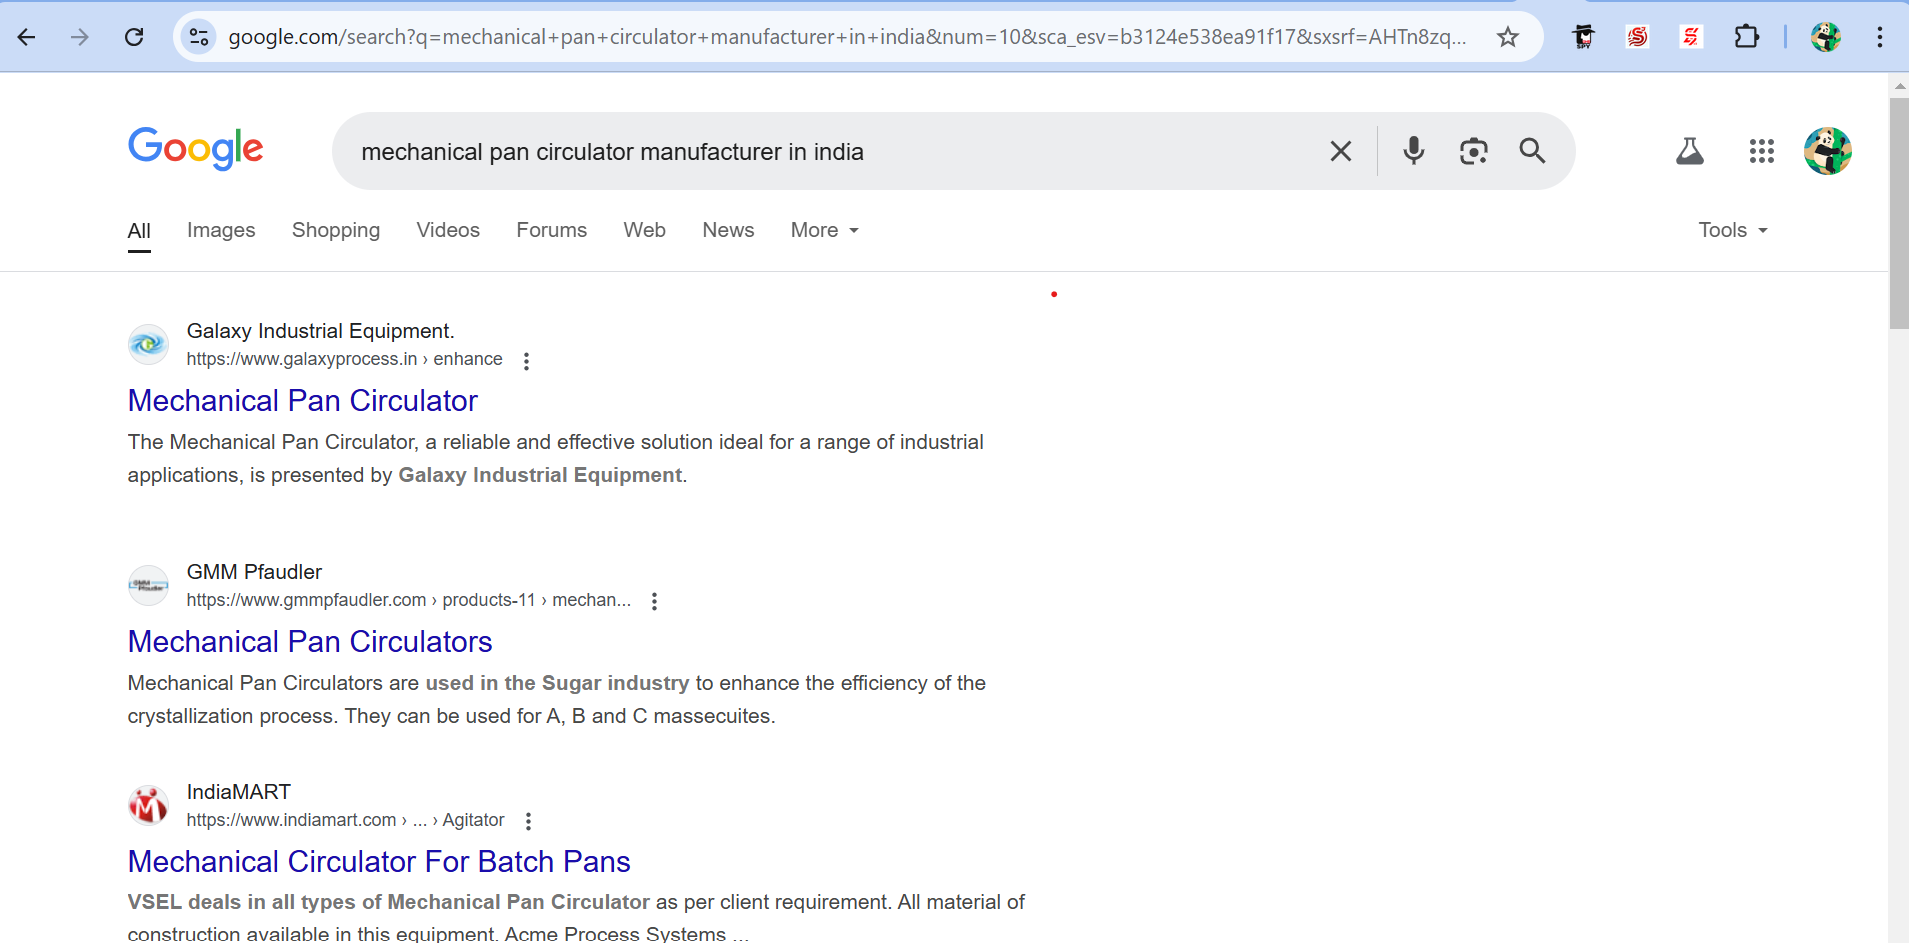
Task: Open the browser Extensions puzzle icon
Action: coord(1746,37)
